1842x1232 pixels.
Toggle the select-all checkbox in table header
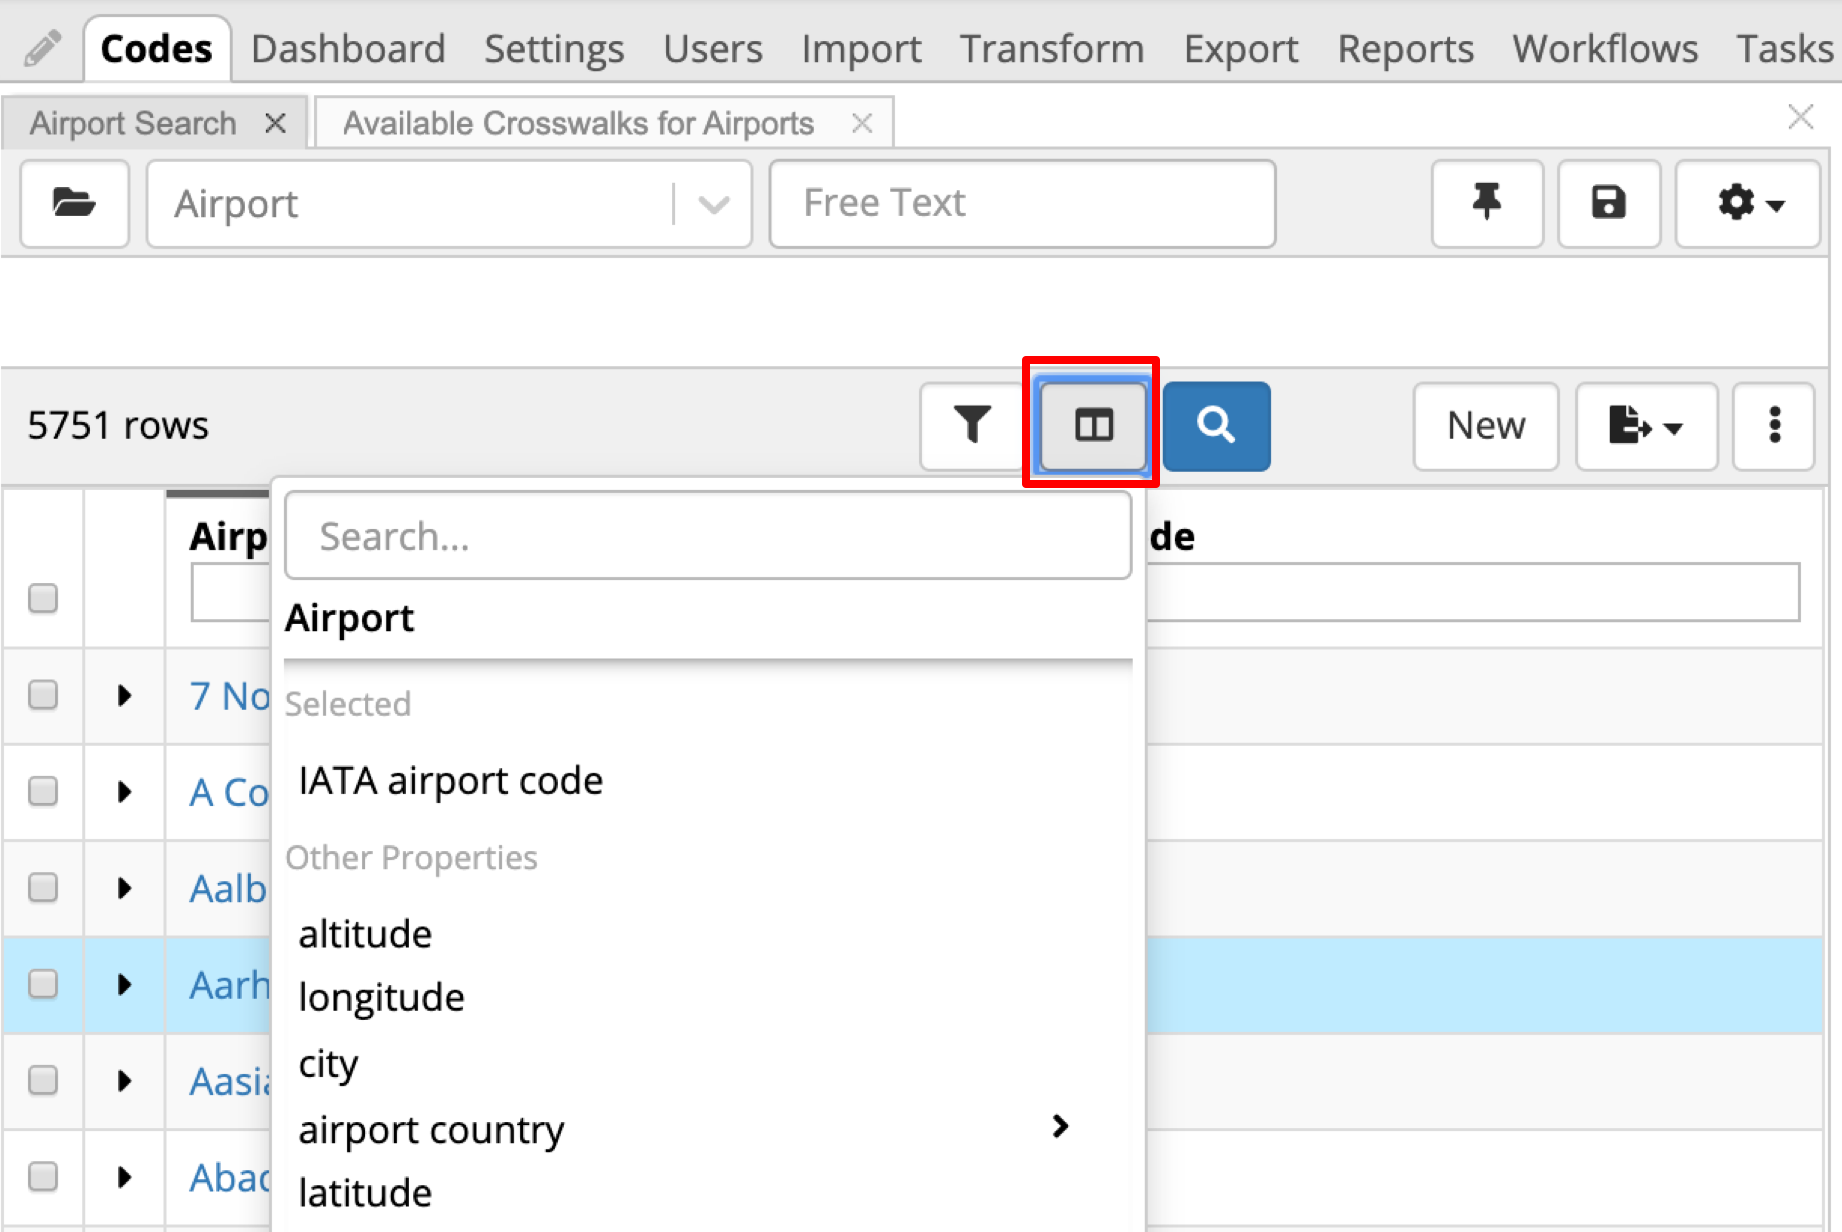click(x=42, y=596)
